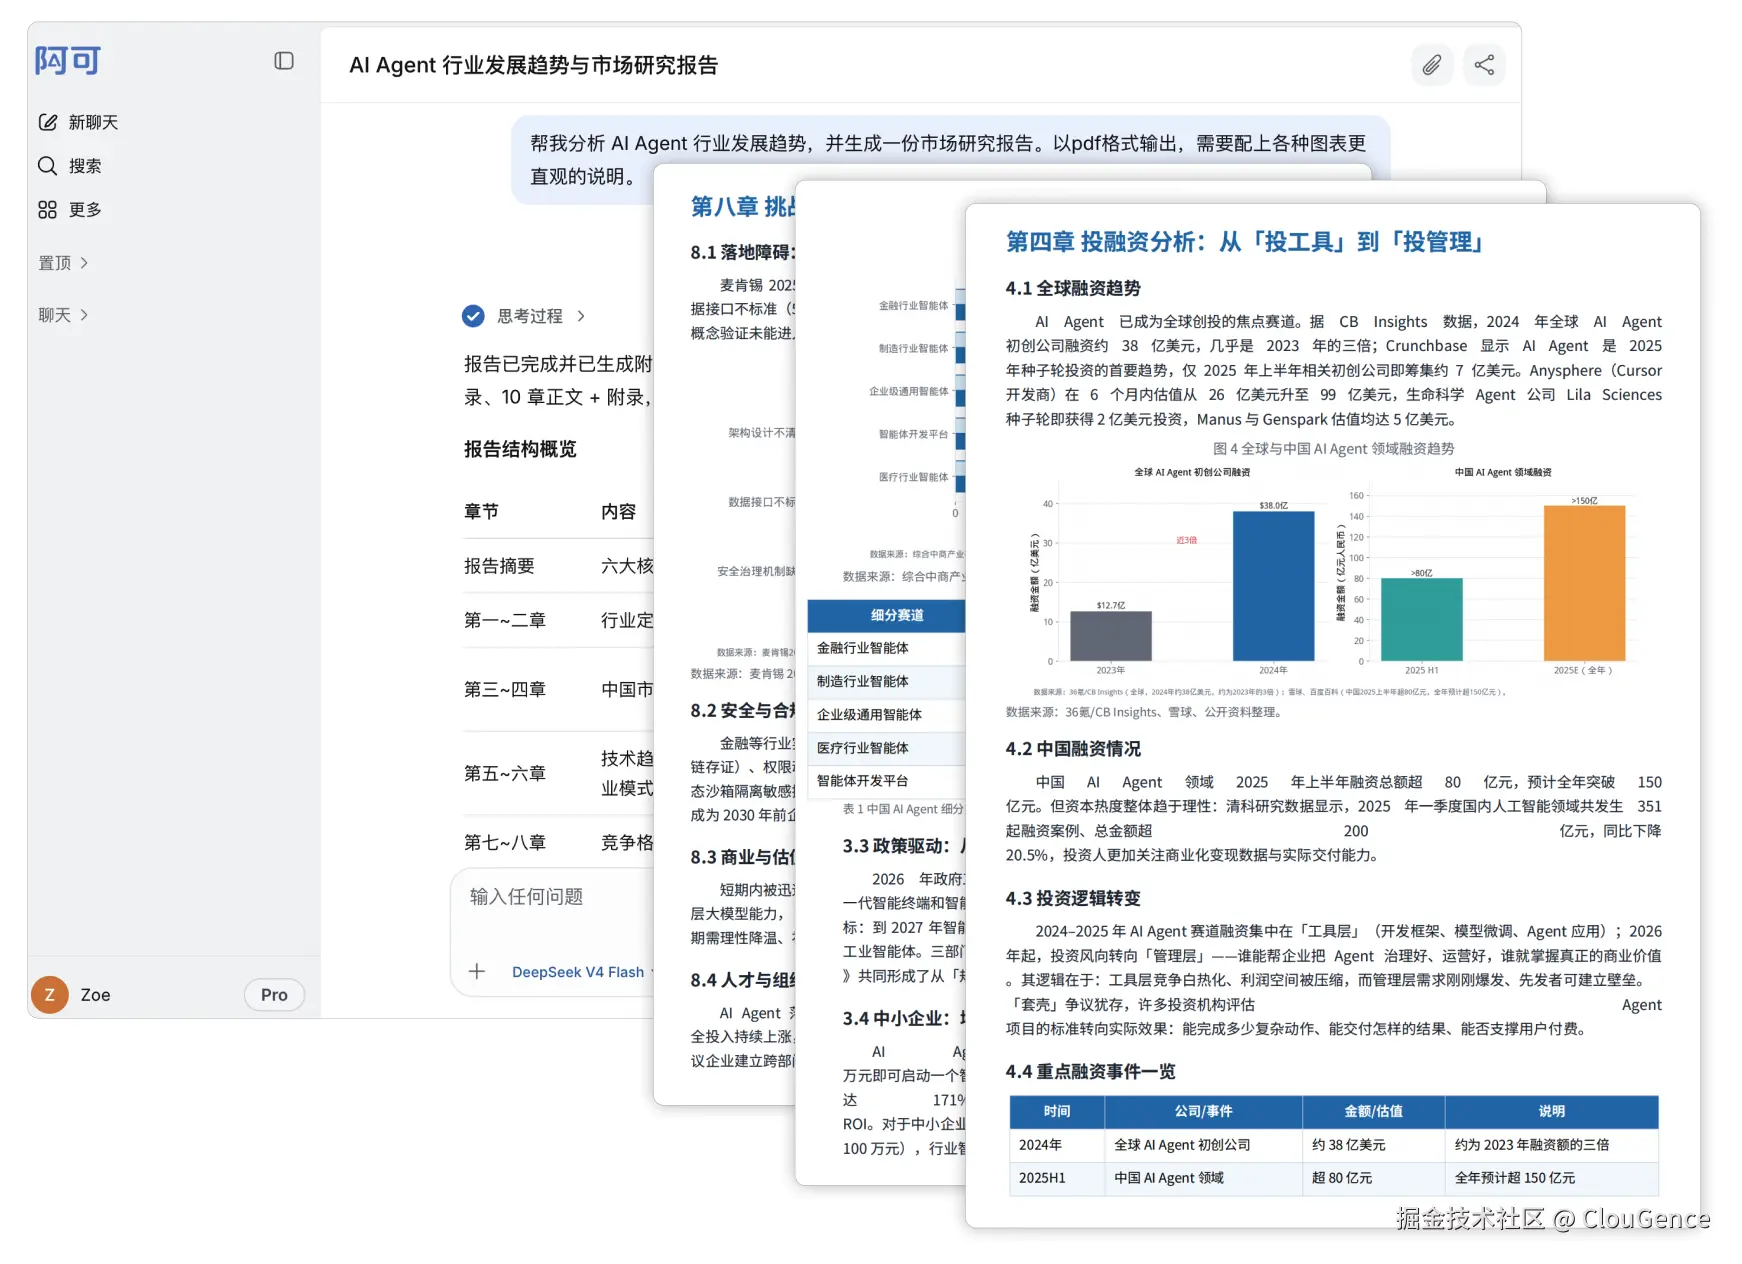Click the orange 2025E bar in chart
Image resolution: width=1742 pixels, height=1264 pixels.
tap(1584, 583)
